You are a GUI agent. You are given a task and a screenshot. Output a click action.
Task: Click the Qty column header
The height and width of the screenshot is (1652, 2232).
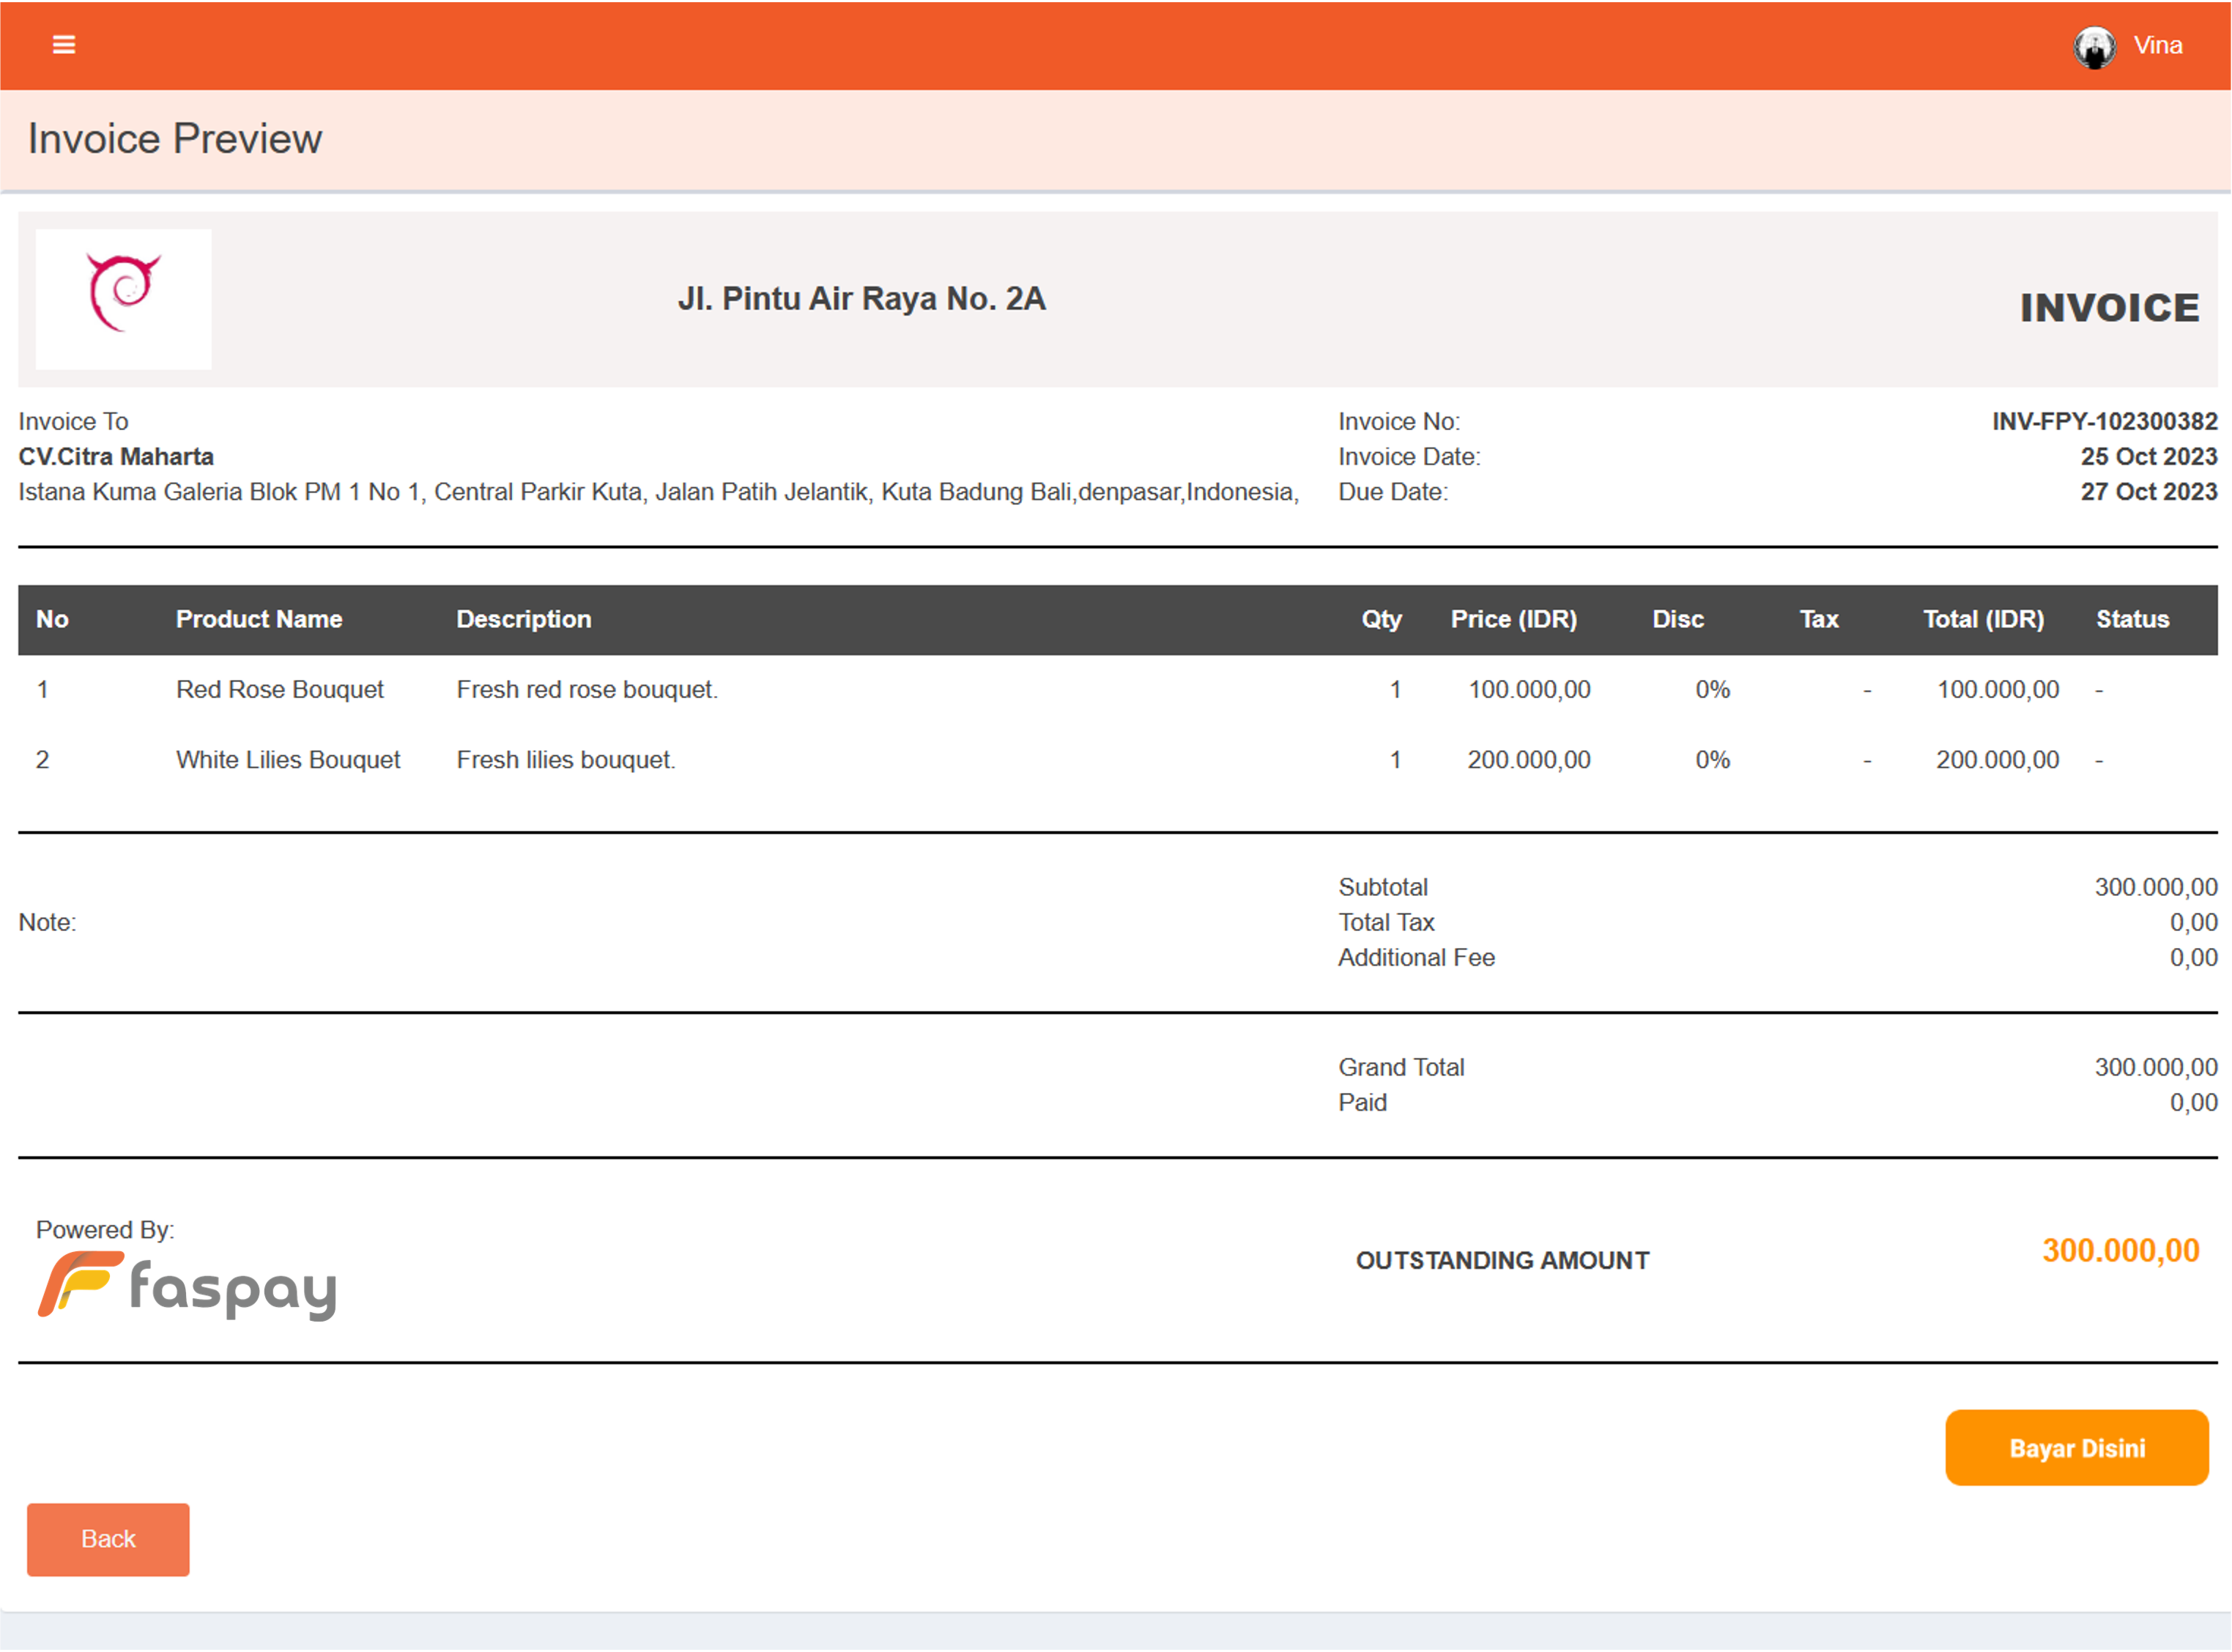pyautogui.click(x=1380, y=619)
